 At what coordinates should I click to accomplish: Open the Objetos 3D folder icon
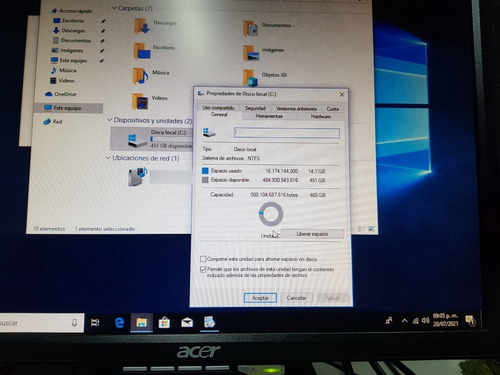pos(250,78)
